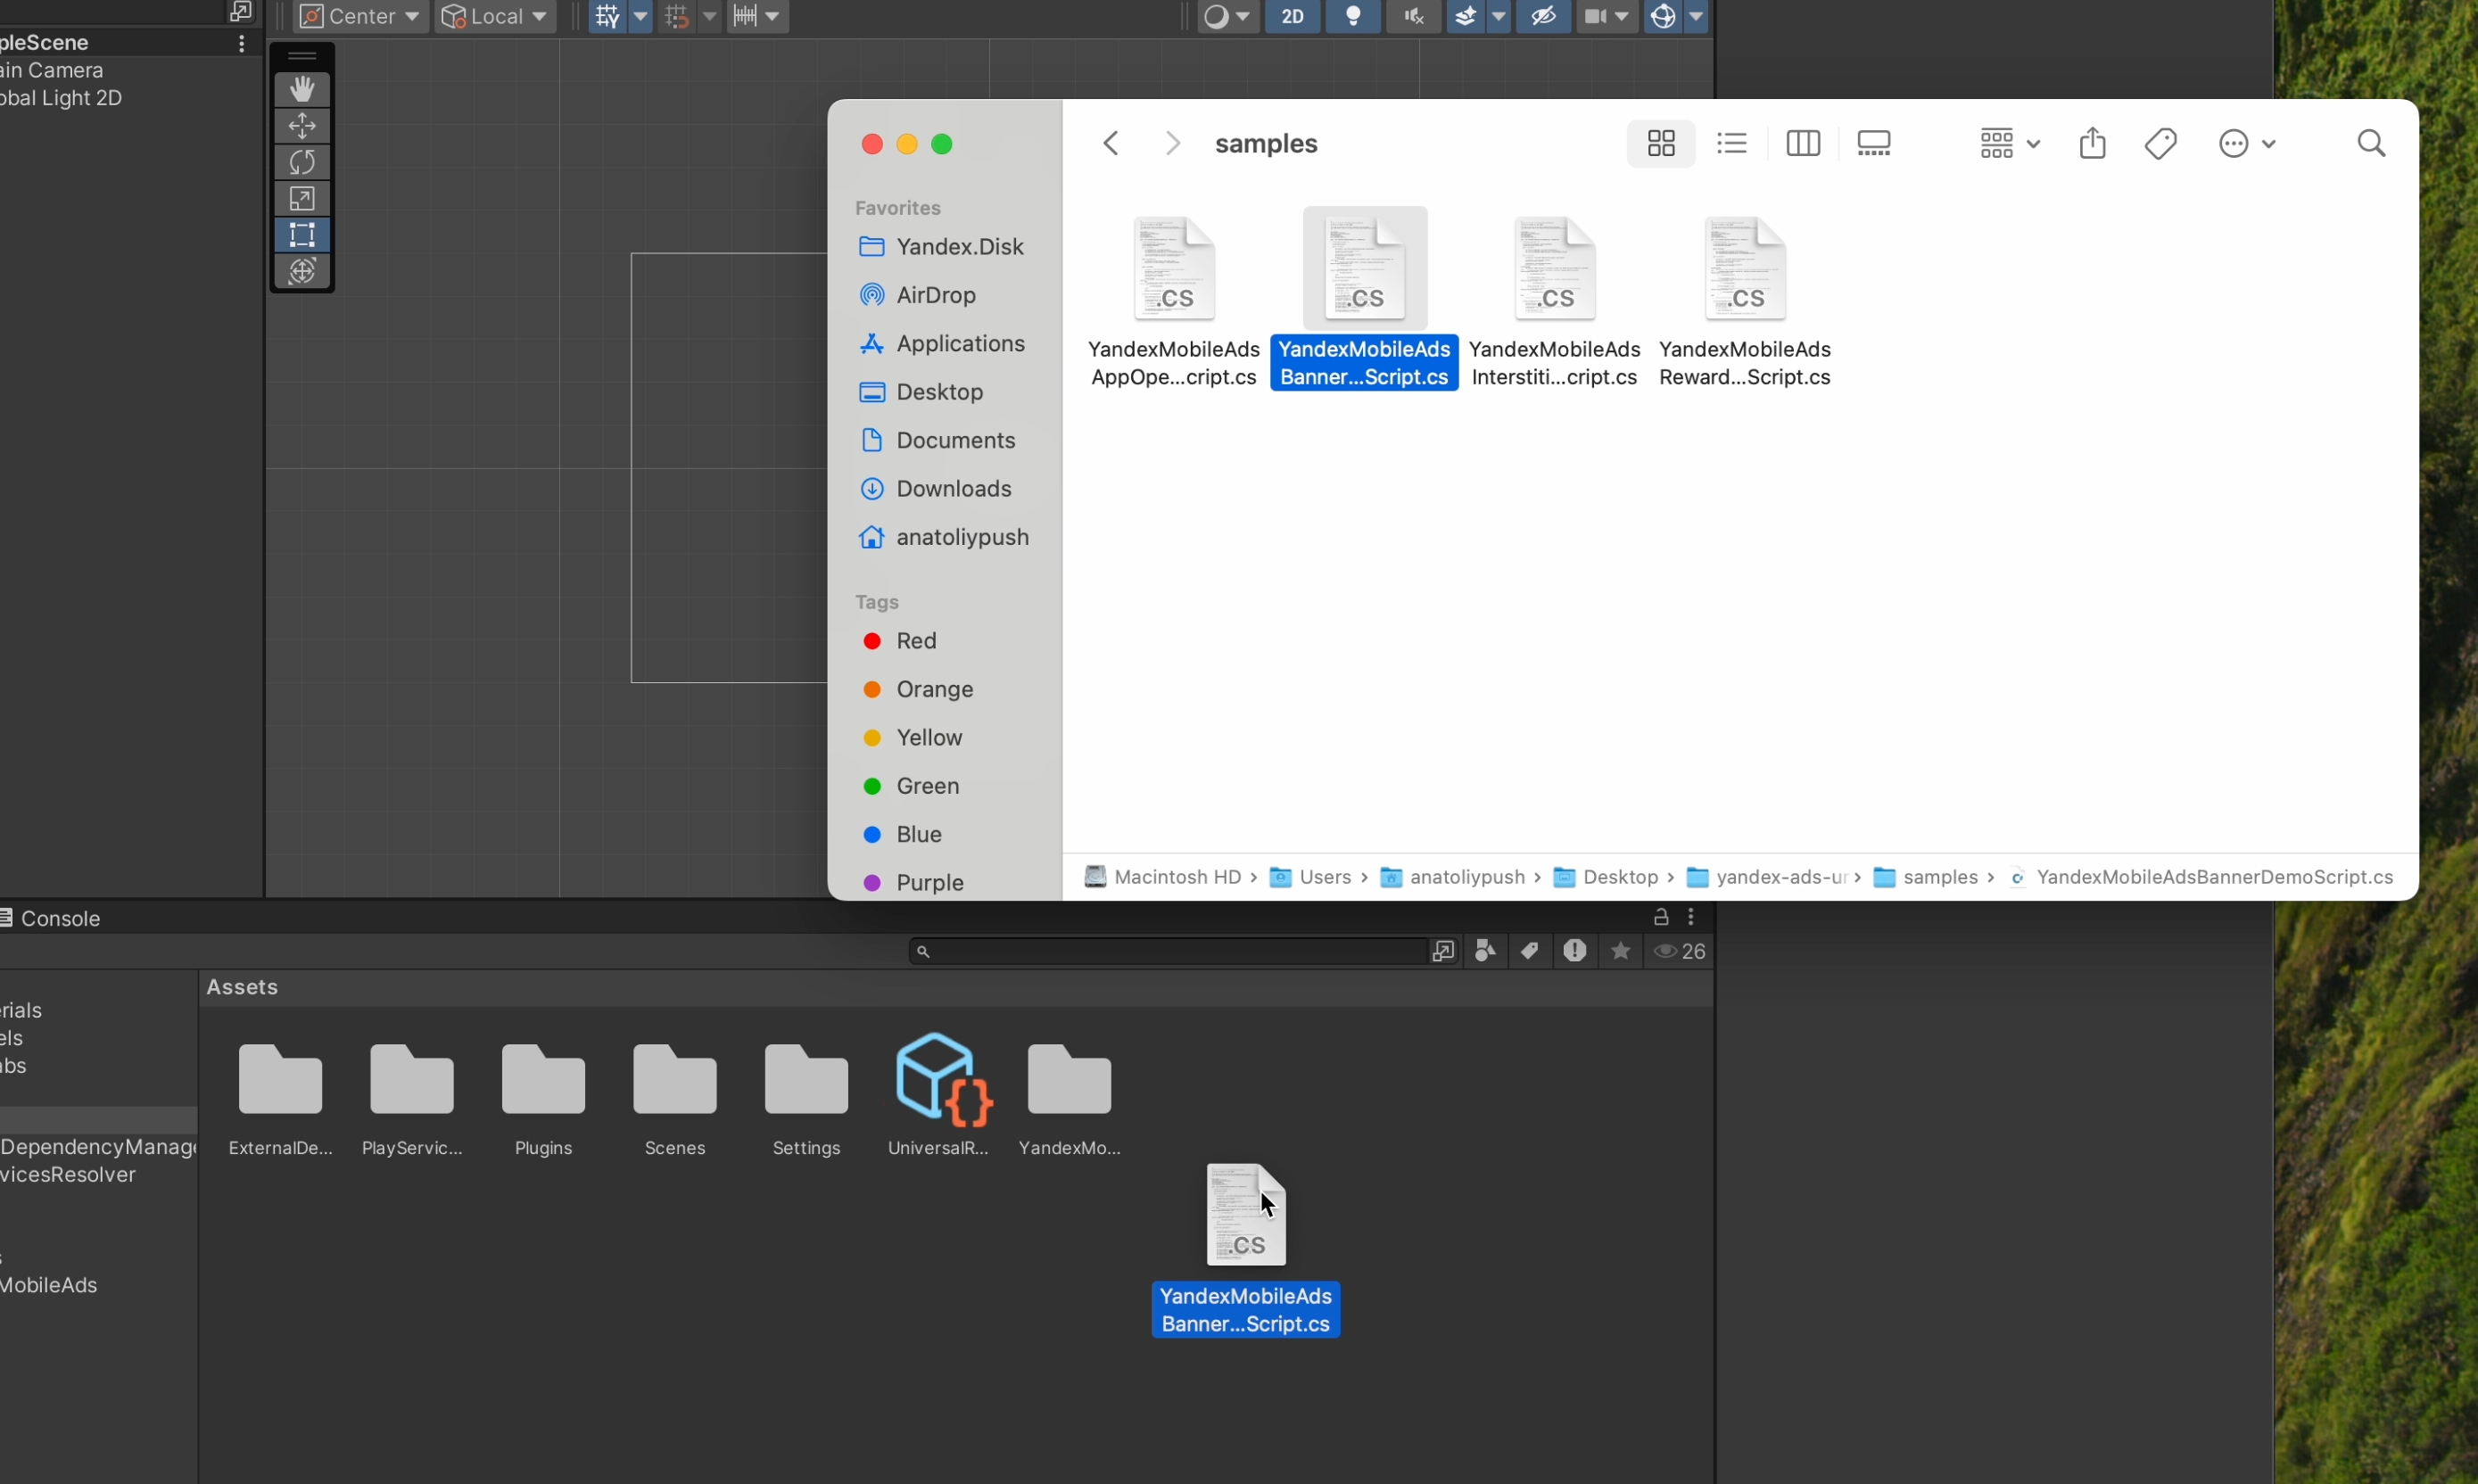Screen dimensions: 2478x1484
Task: Select the YandexMo... folder in Assets
Action: click(1070, 1100)
